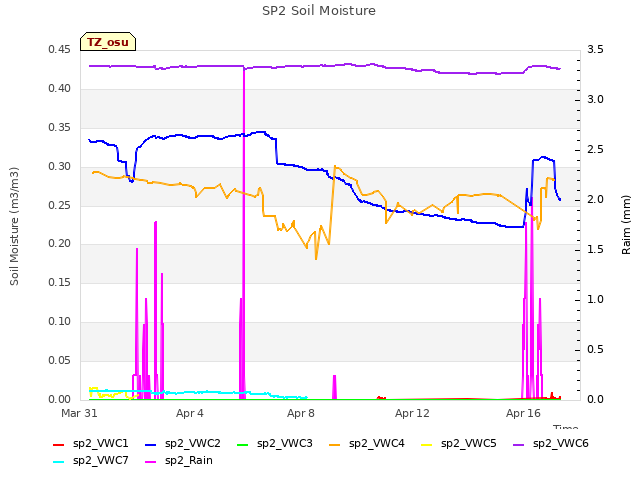Click the 0.10 left axis tick value
640x480 pixels.
tap(59, 321)
